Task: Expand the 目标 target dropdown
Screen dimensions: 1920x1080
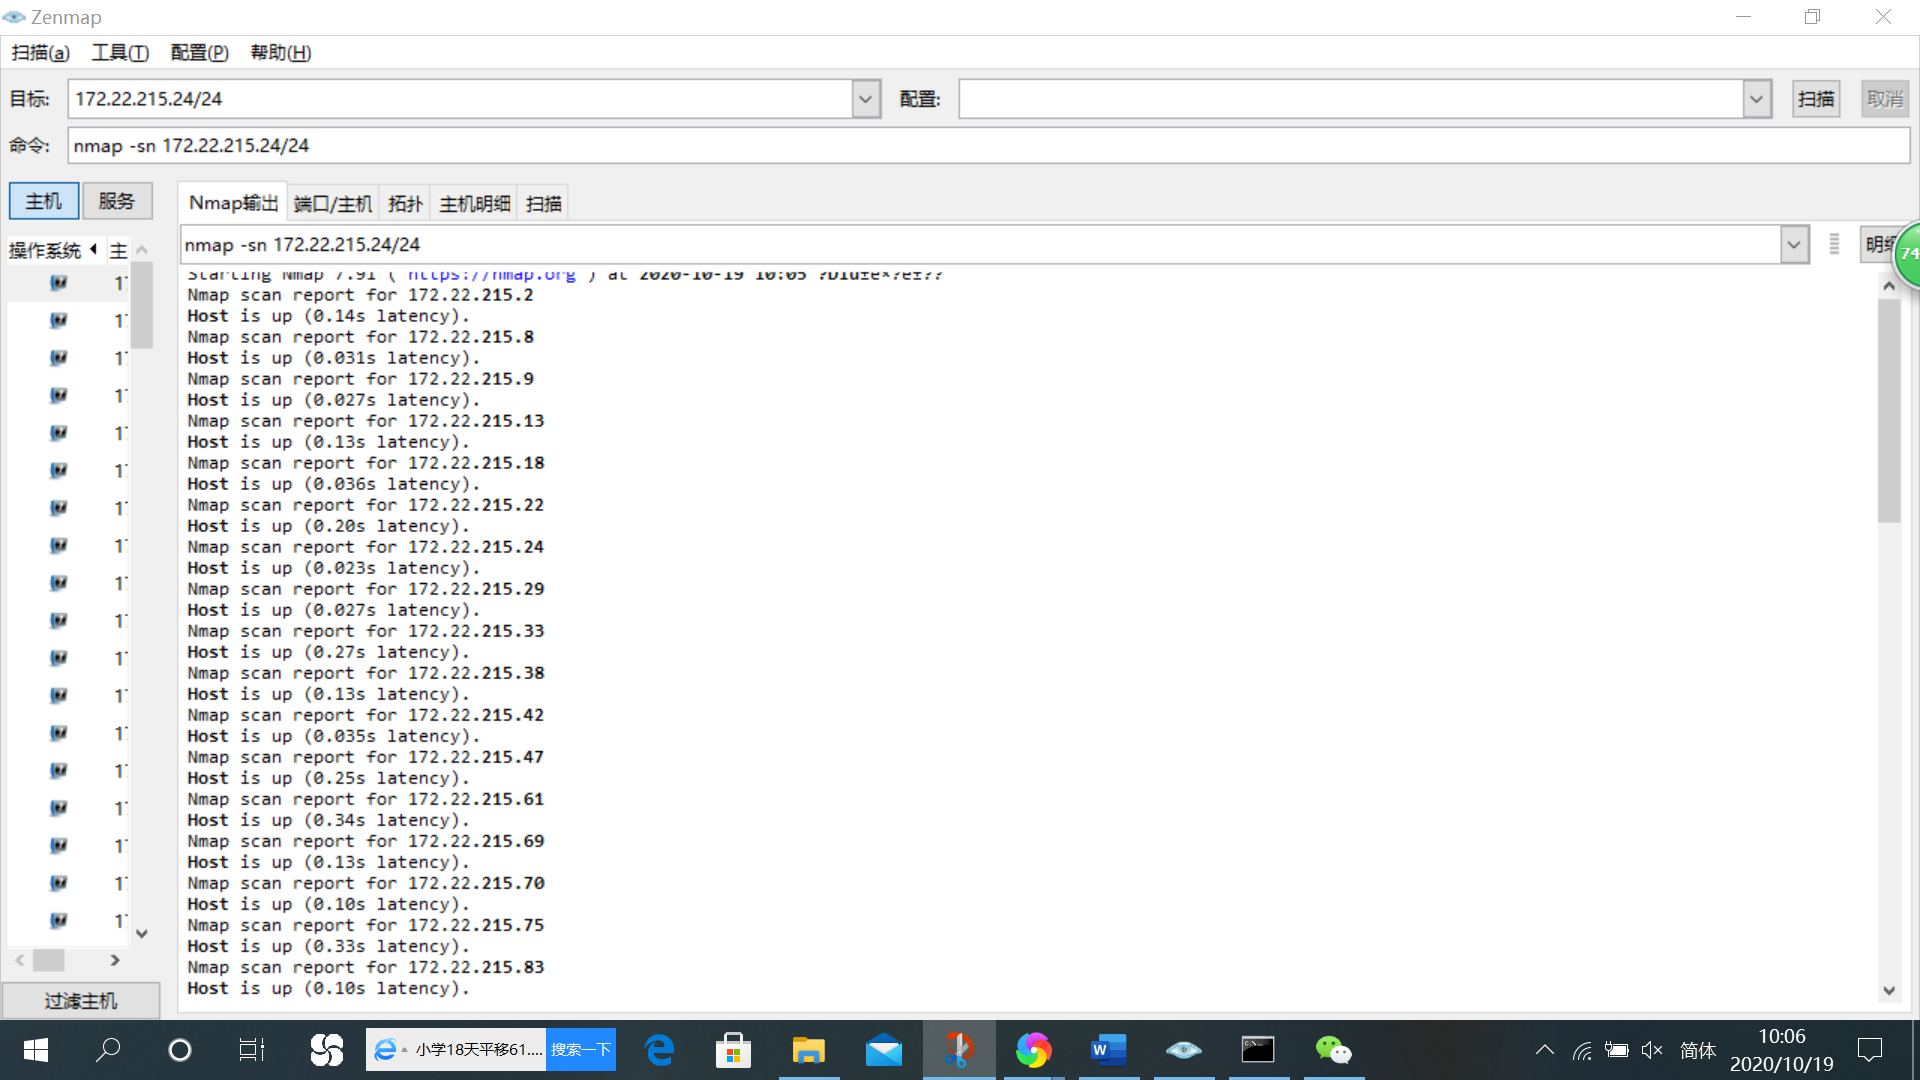Action: tap(865, 99)
